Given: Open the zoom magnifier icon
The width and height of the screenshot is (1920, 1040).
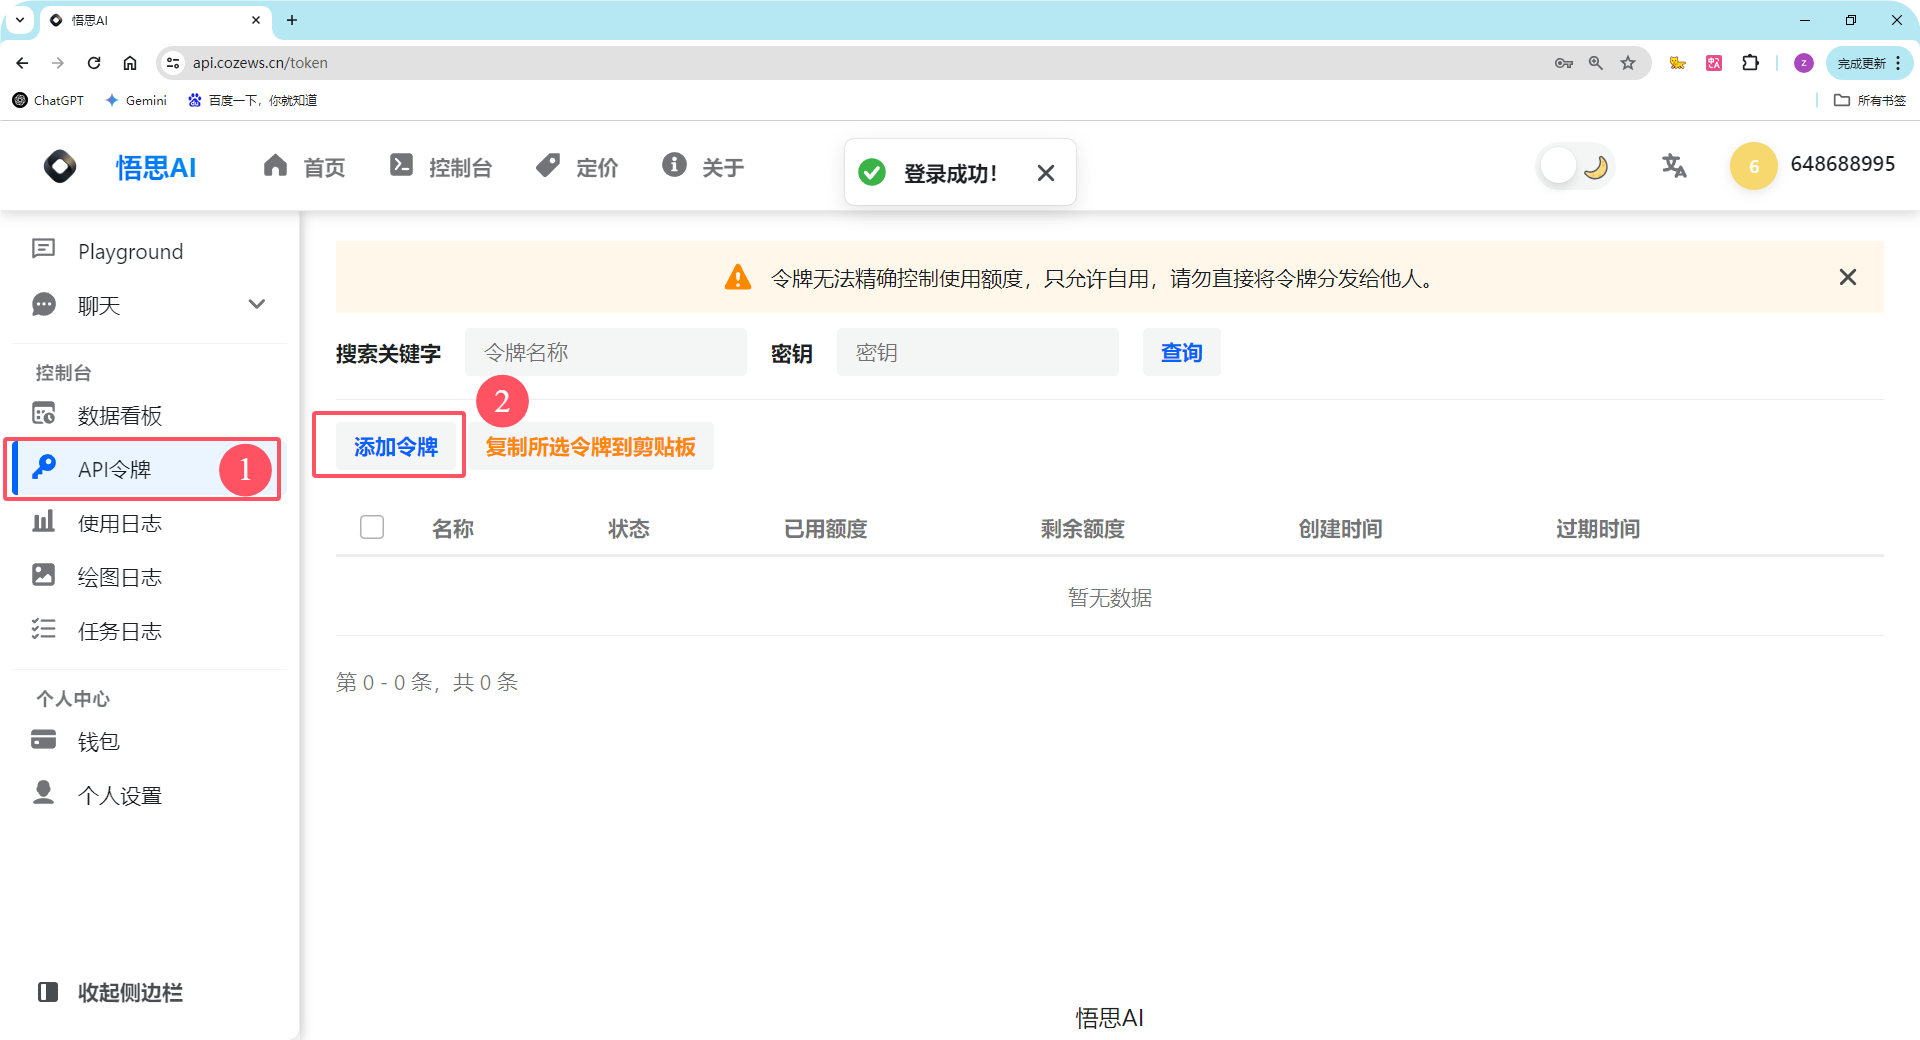Looking at the screenshot, I should (x=1596, y=62).
